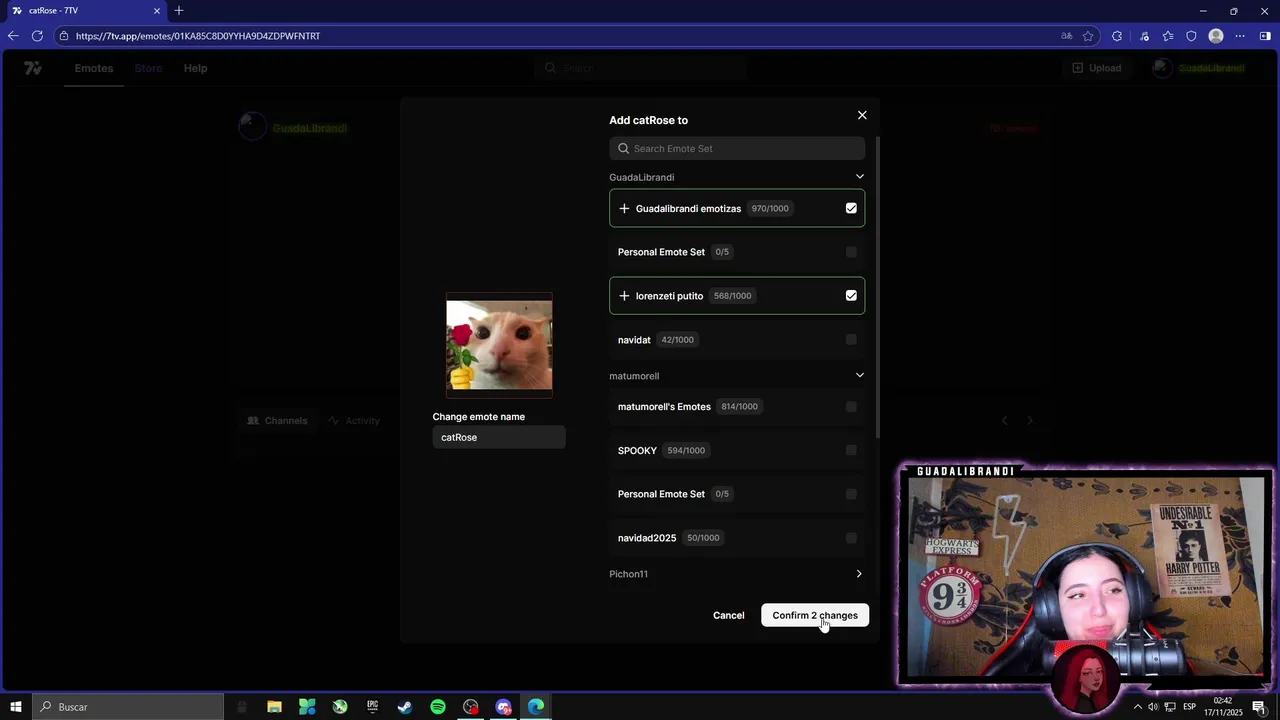Screen dimensions: 1280x720
Task: Click the 970/1000 count badge
Action: point(770,208)
